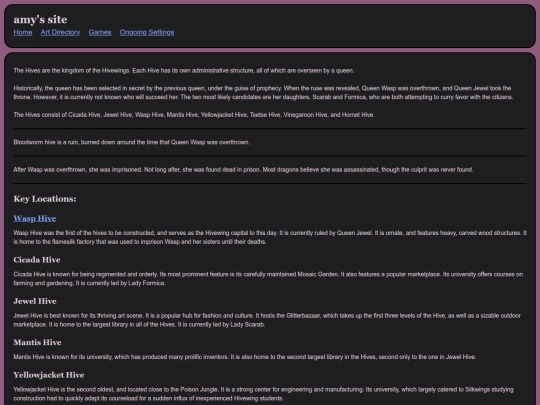Go to the Art Directory page
540x405 pixels.
60,32
